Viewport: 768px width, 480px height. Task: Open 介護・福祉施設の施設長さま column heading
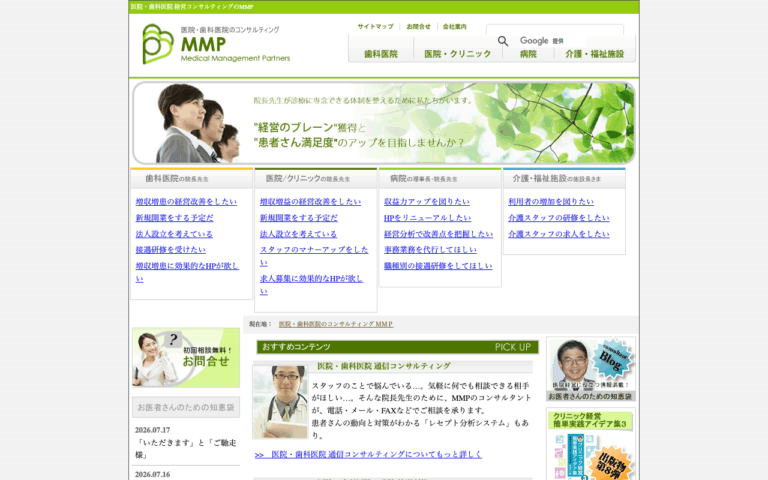[x=564, y=179]
